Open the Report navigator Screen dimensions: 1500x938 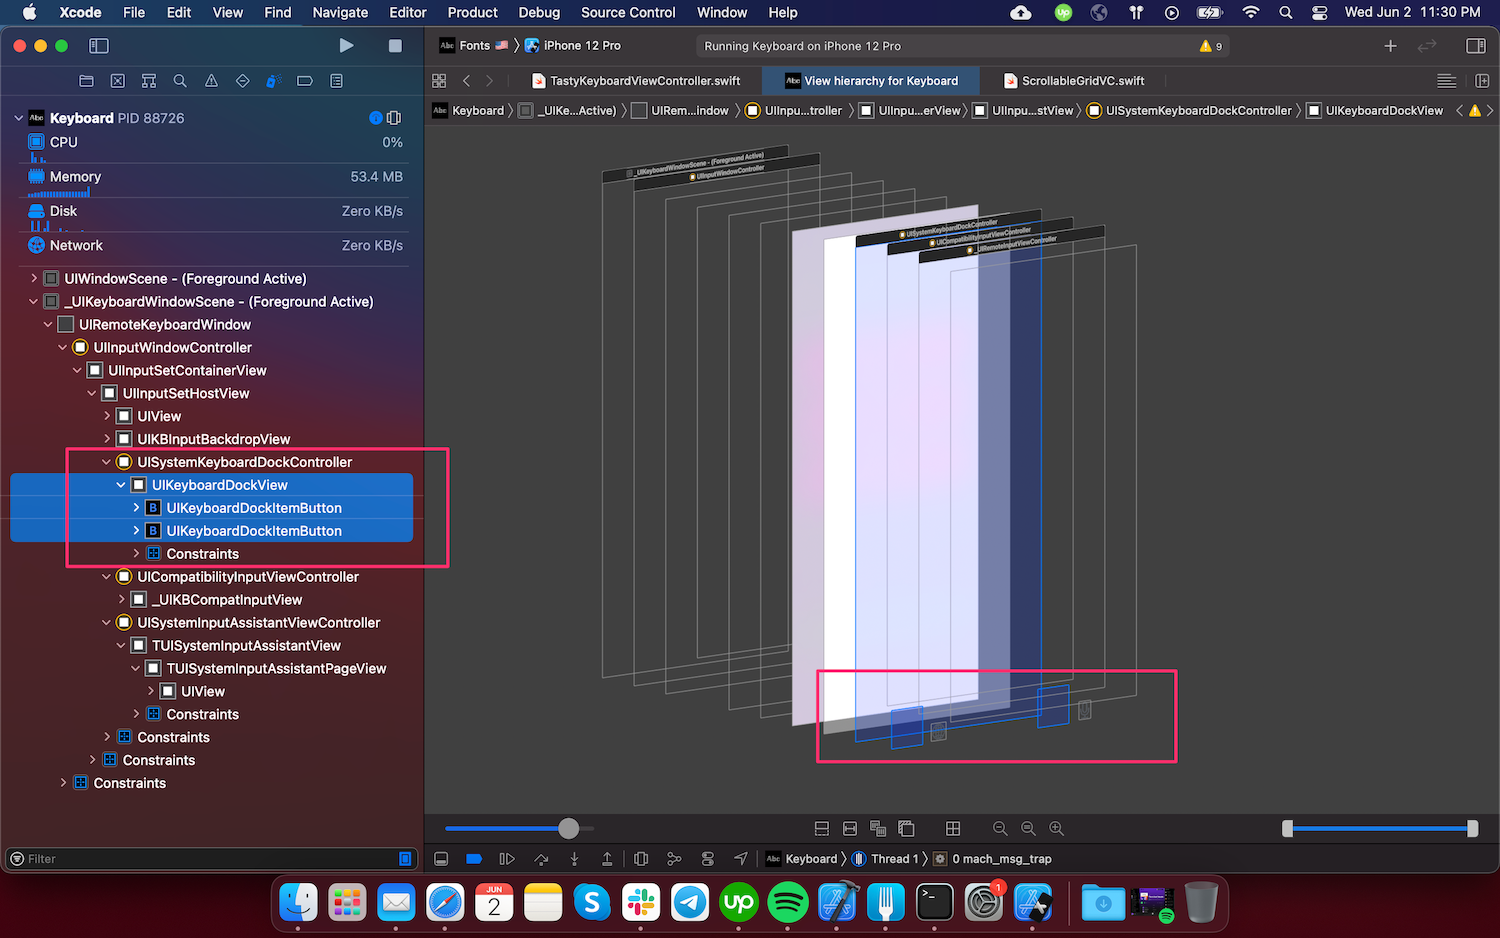(336, 81)
